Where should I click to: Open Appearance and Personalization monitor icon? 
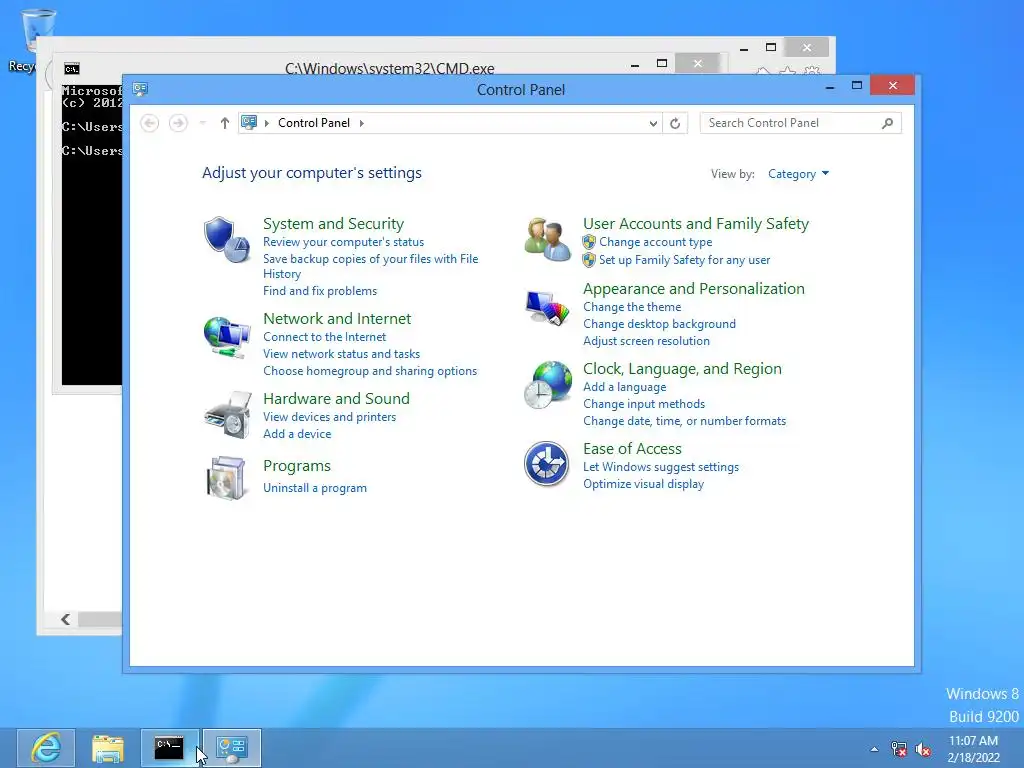547,308
